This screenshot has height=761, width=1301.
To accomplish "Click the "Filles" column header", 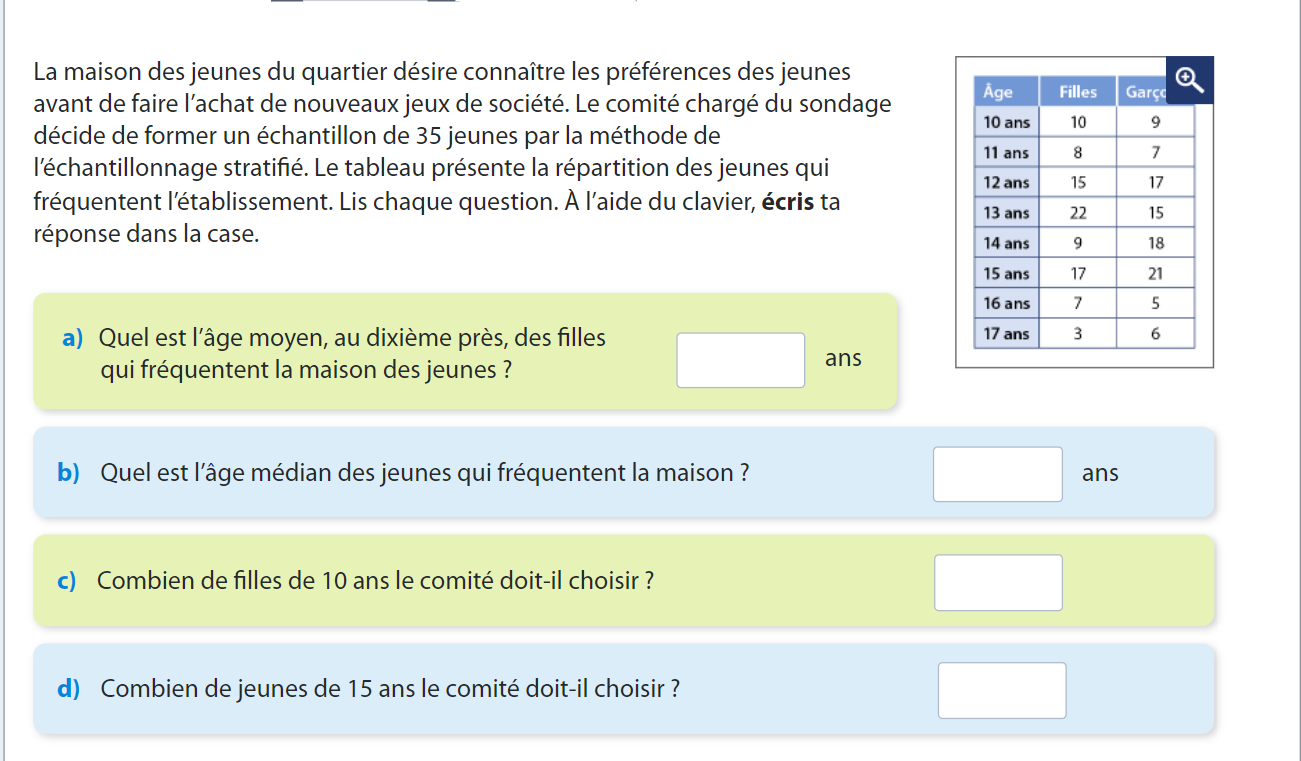I will pos(1078,92).
